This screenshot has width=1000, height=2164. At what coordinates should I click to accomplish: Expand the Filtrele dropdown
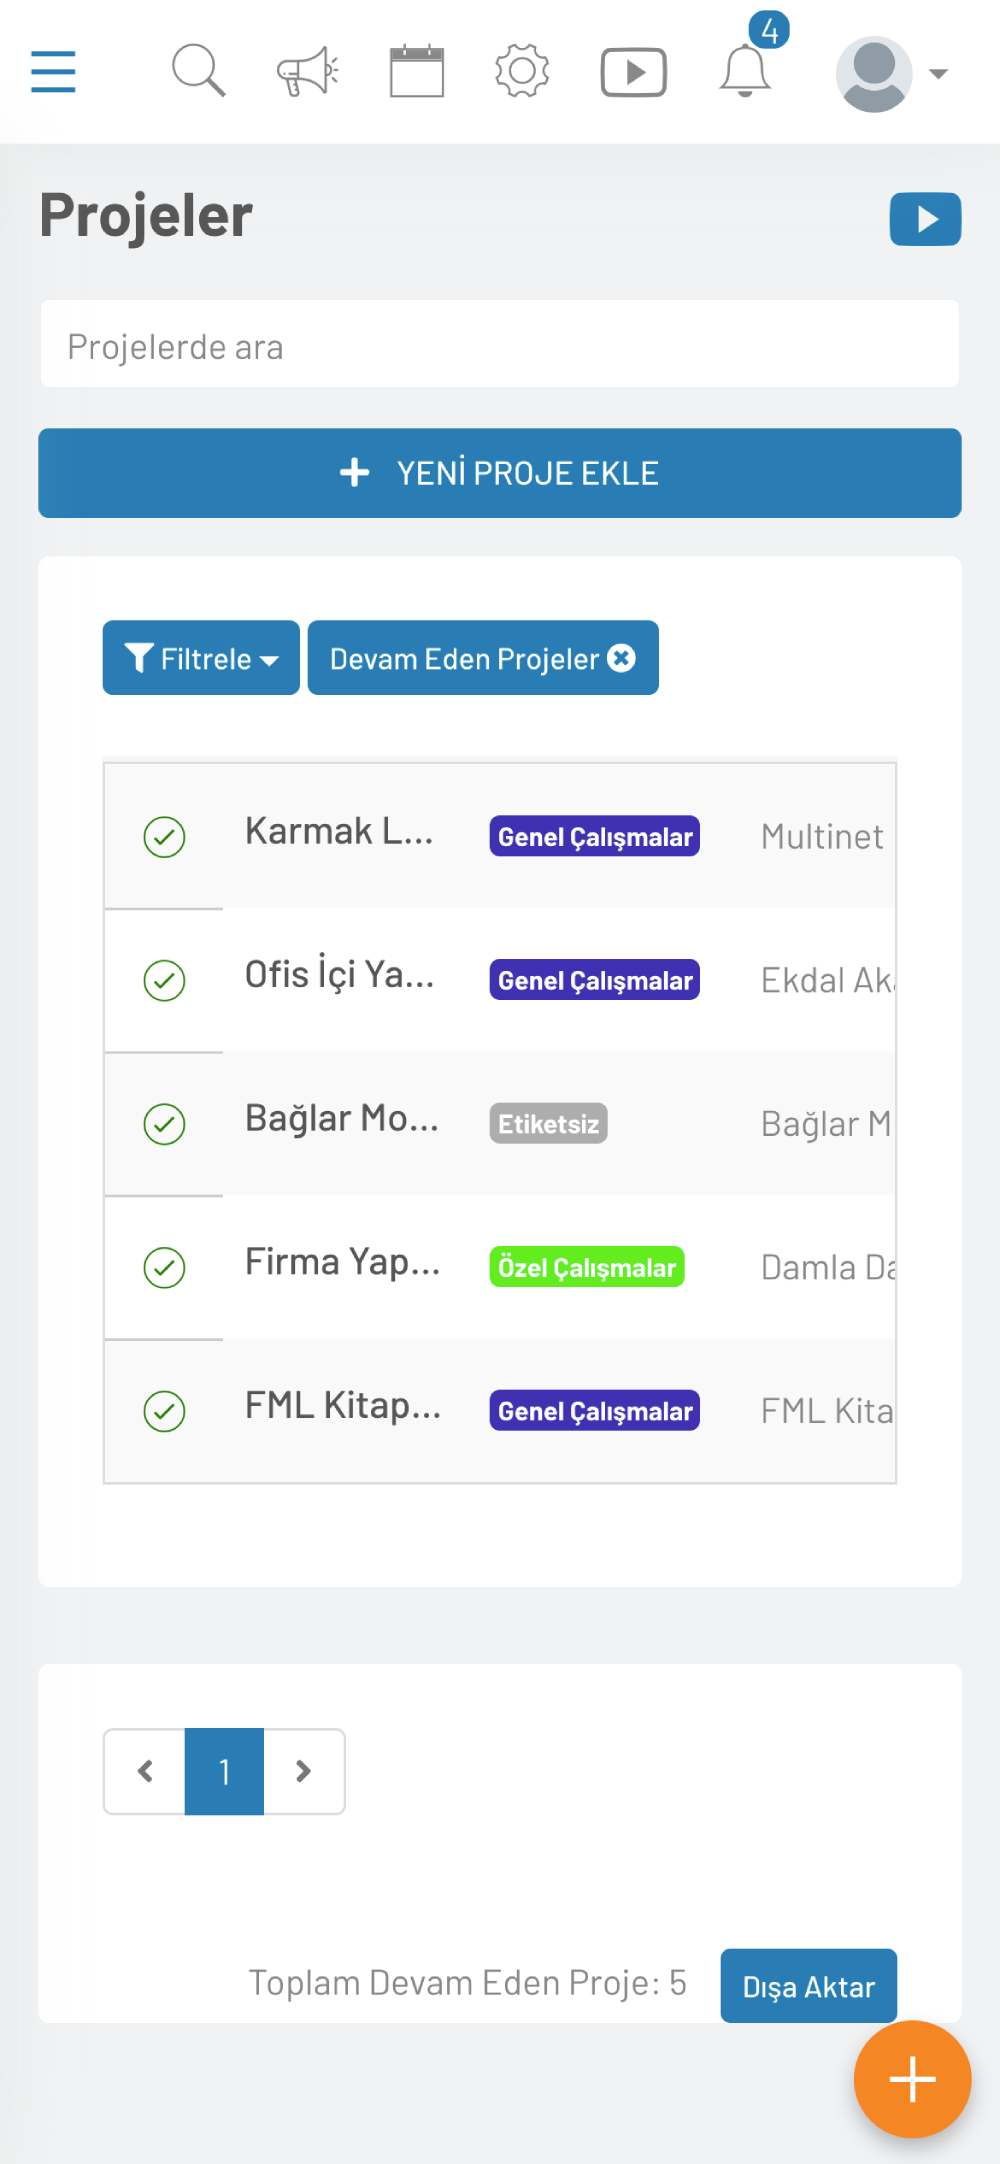pos(201,658)
